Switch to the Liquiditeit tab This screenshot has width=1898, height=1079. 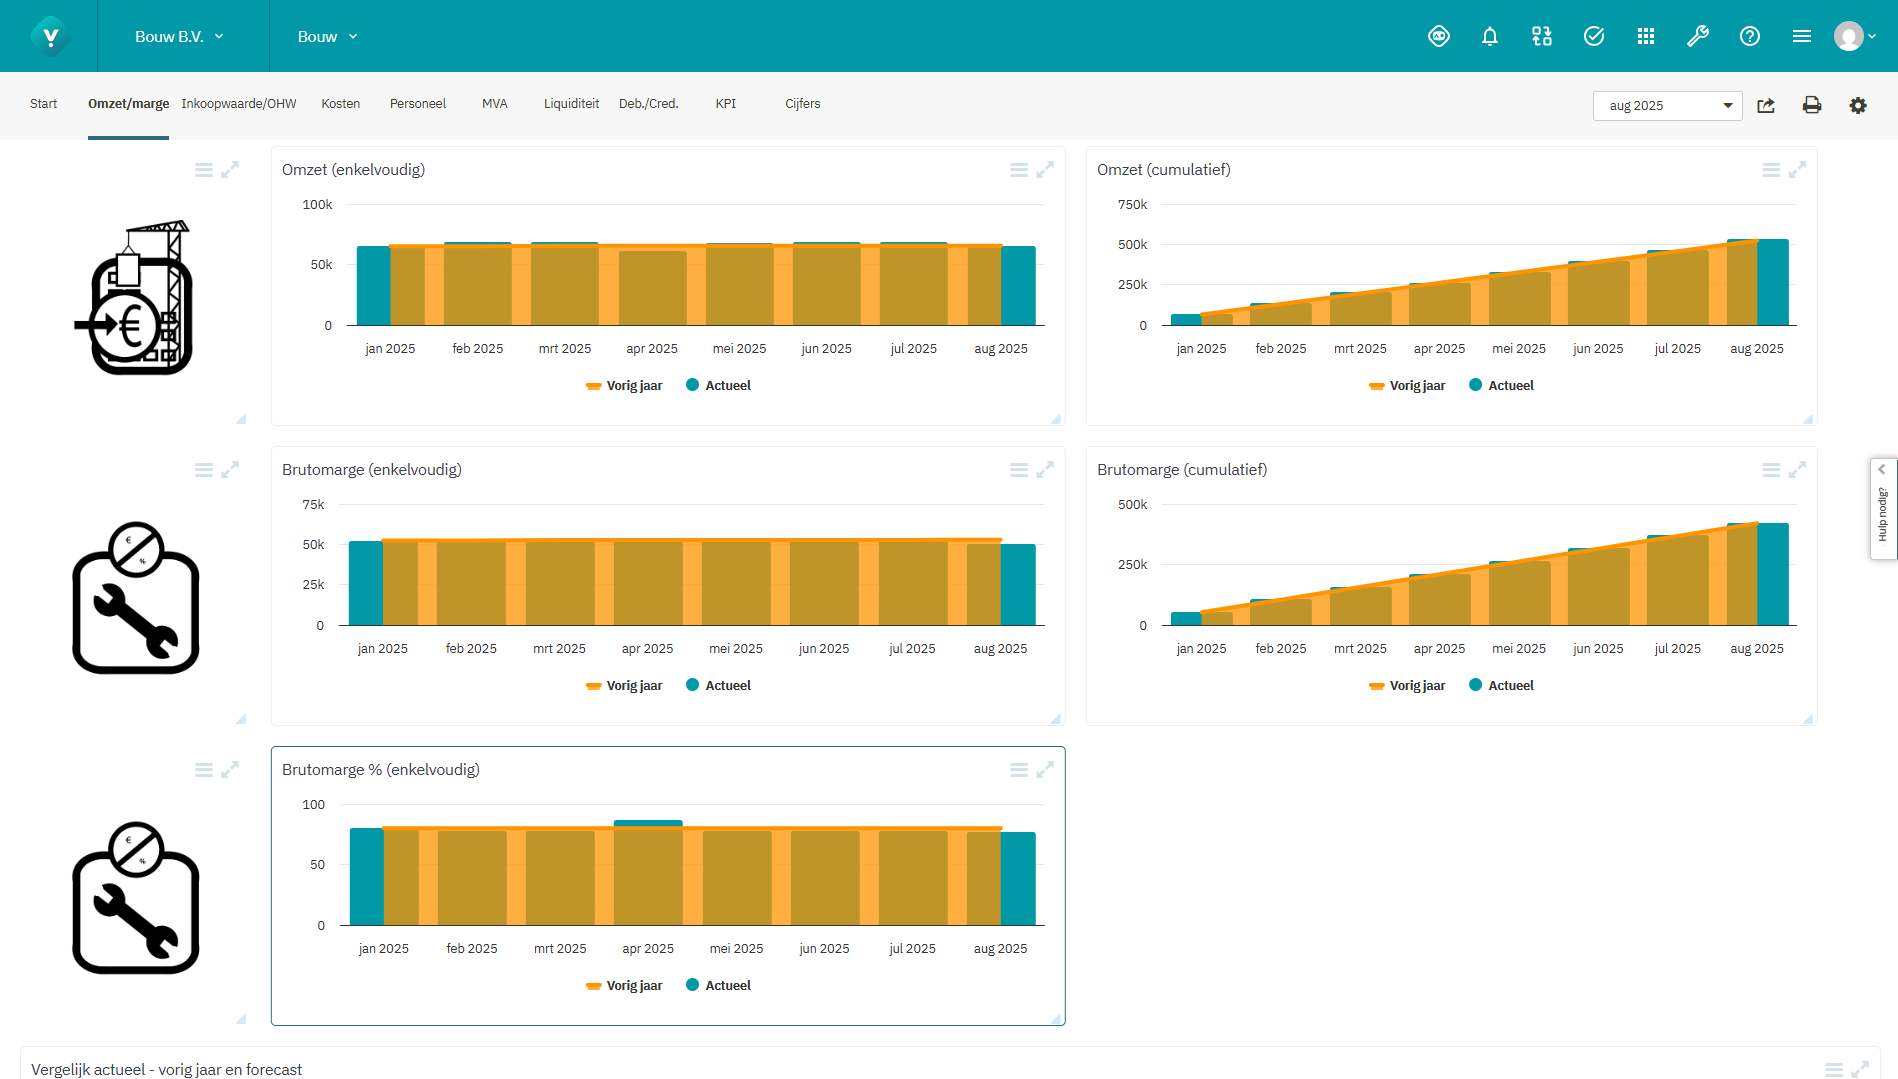coord(571,104)
